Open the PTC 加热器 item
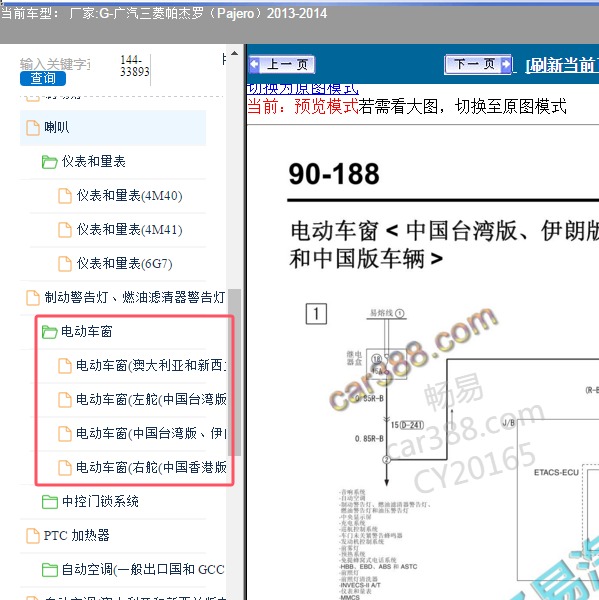The height and width of the screenshot is (600, 599). (x=77, y=535)
